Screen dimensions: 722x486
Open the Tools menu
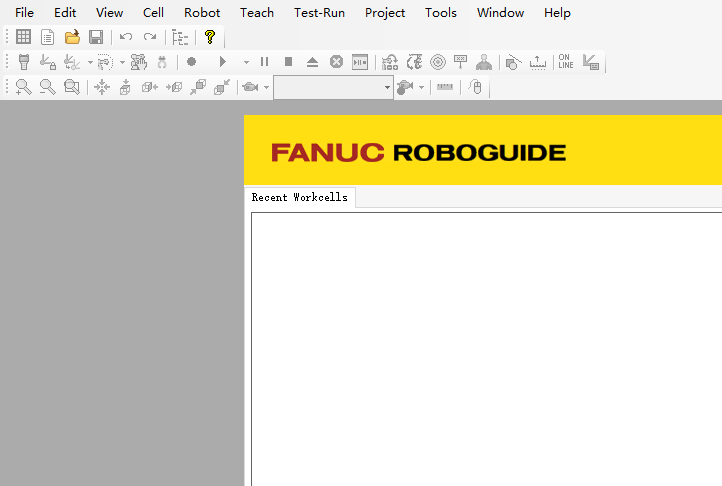[x=441, y=13]
